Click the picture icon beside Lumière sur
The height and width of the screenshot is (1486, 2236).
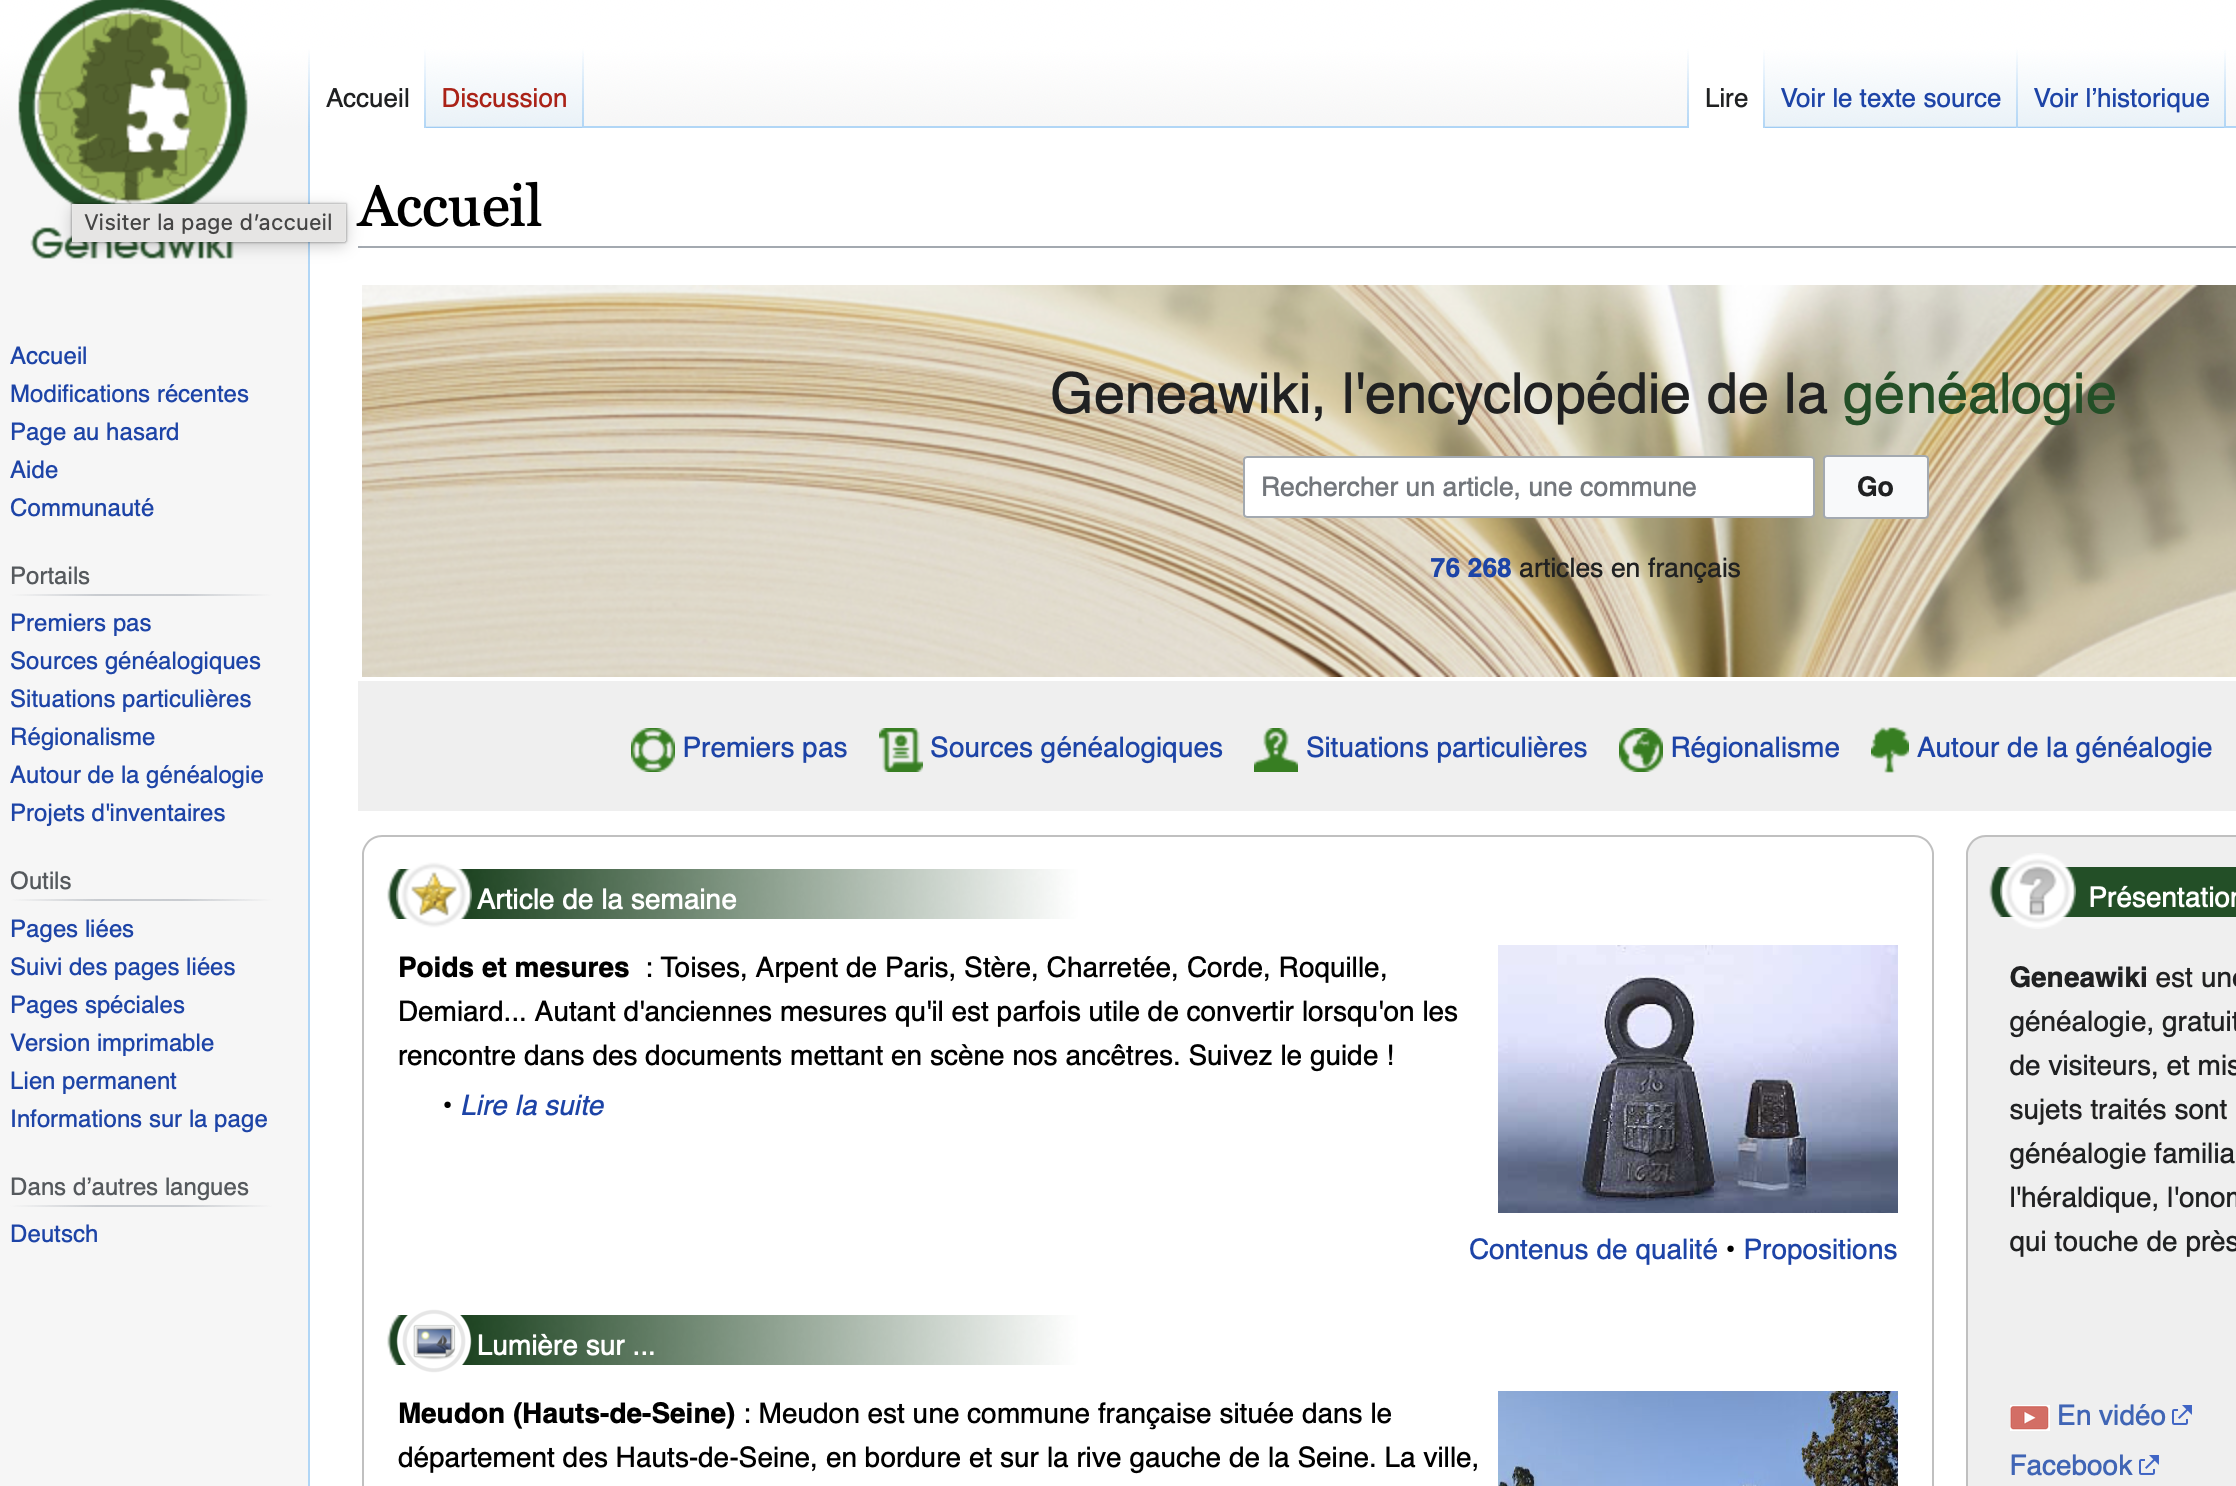point(434,1341)
